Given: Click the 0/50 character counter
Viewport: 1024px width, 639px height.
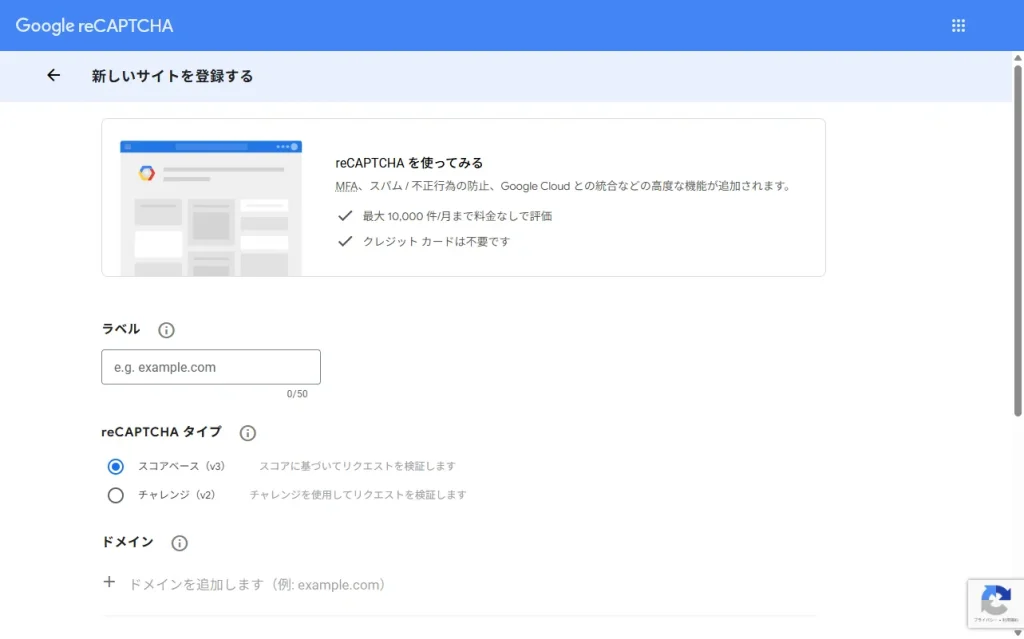Looking at the screenshot, I should pyautogui.click(x=297, y=394).
